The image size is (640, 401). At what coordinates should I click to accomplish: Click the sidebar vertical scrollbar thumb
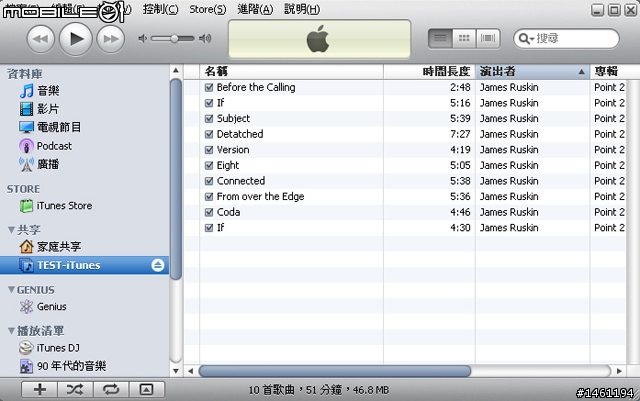(x=176, y=180)
